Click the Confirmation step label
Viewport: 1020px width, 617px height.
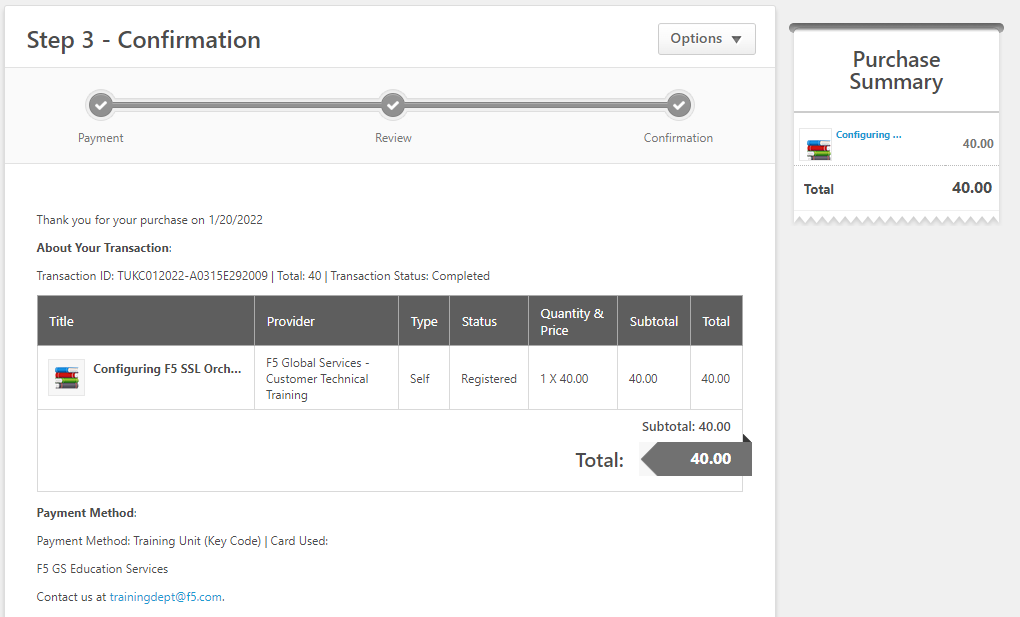pos(678,138)
